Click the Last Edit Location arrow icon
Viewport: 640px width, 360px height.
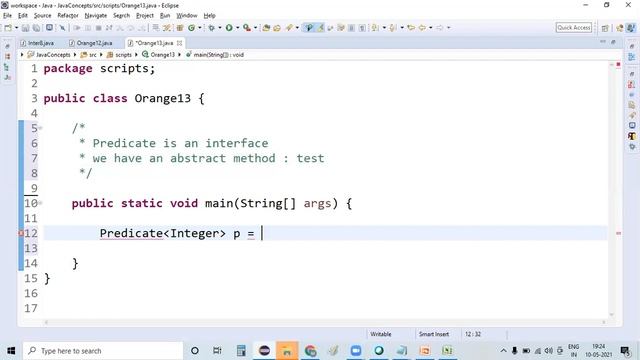pyautogui.click(x=411, y=28)
